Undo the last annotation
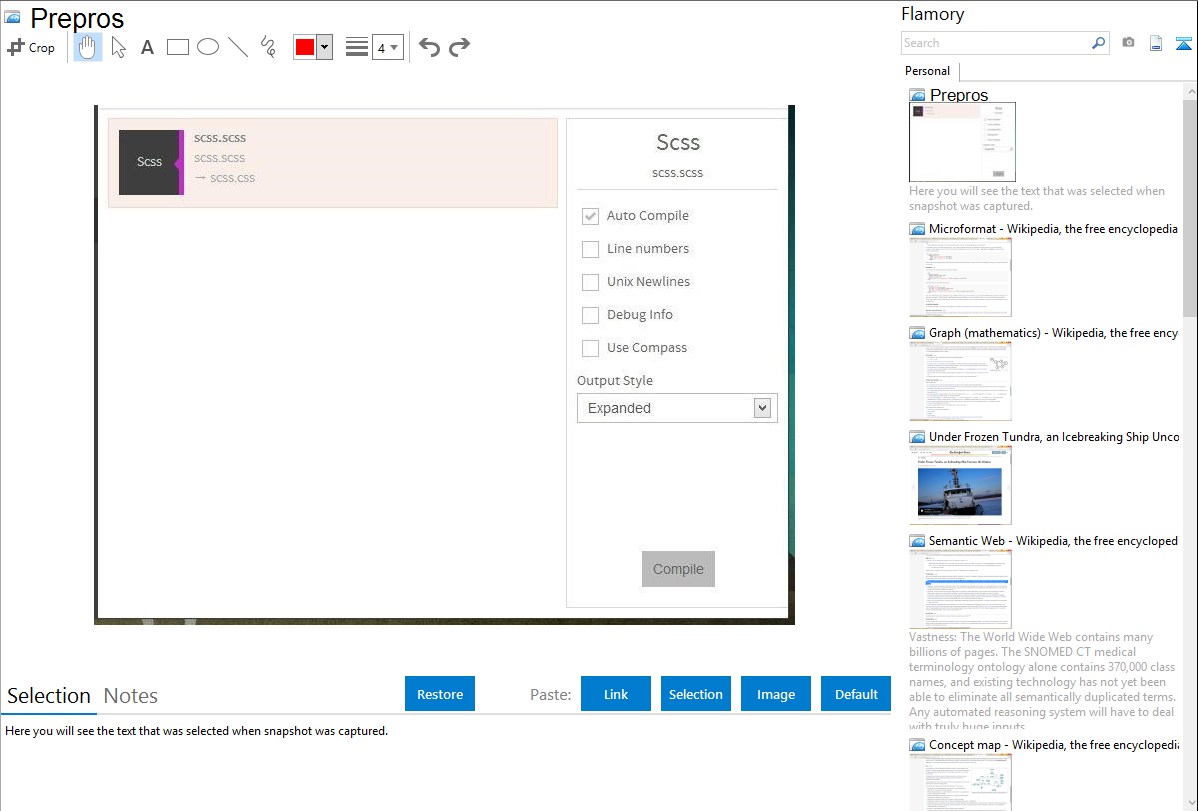1198x811 pixels. click(429, 47)
